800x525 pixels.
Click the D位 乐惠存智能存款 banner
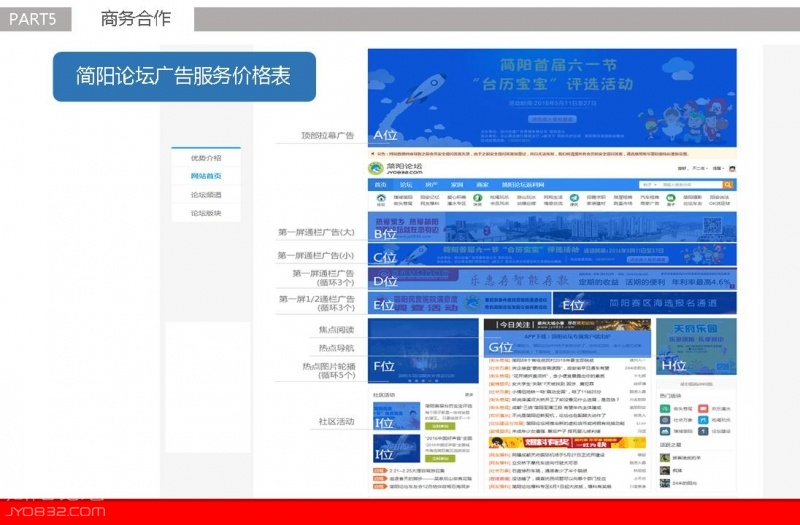tap(552, 279)
